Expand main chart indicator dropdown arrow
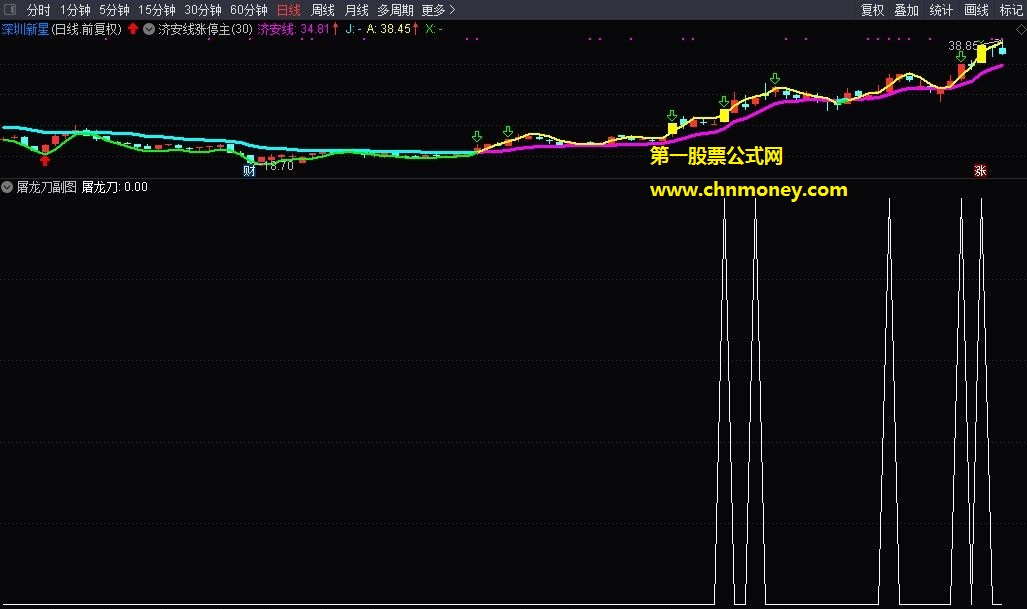 pyautogui.click(x=149, y=29)
